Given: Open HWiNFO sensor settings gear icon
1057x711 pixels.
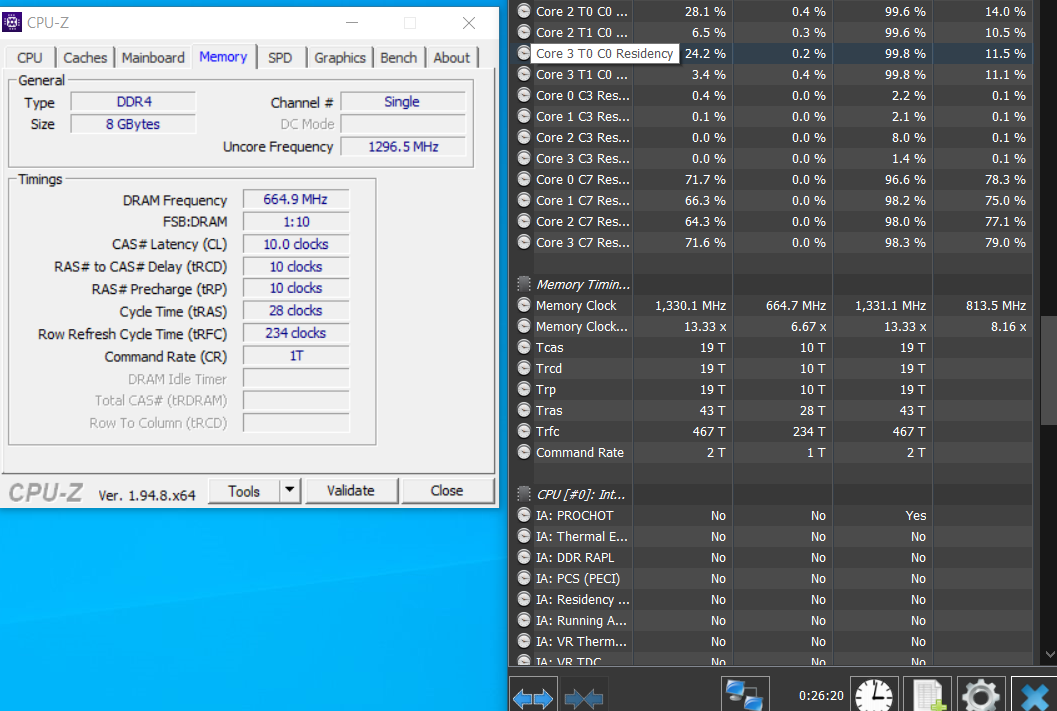Looking at the screenshot, I should pyautogui.click(x=982, y=696).
